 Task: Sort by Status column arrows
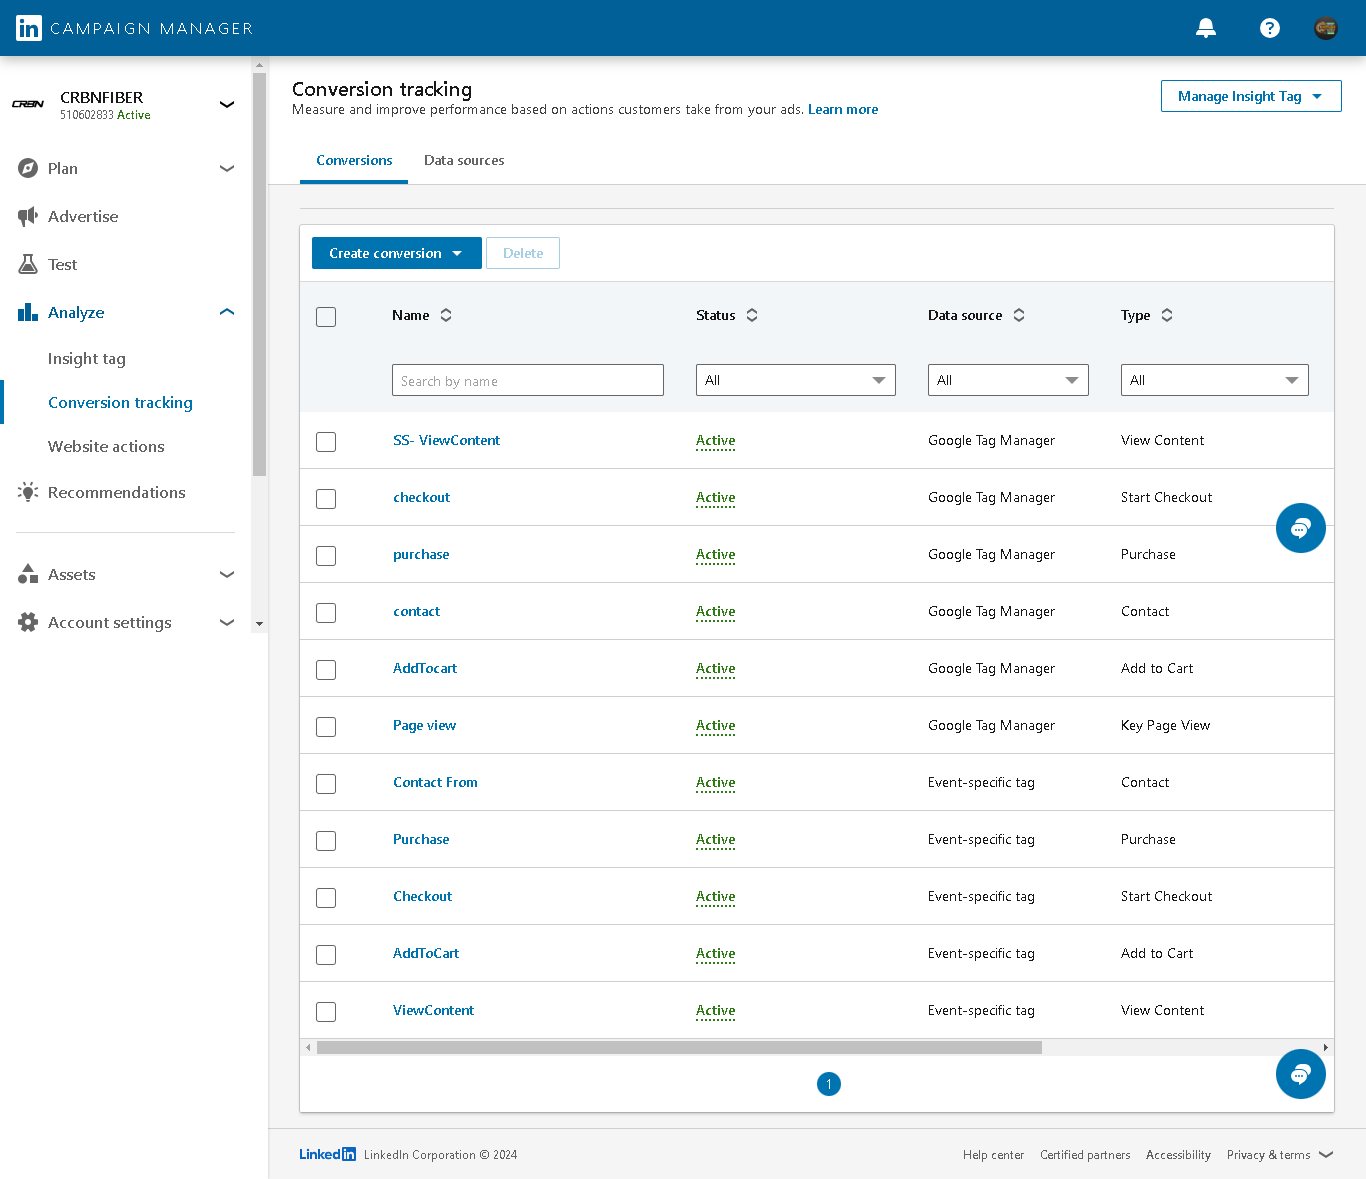(752, 315)
